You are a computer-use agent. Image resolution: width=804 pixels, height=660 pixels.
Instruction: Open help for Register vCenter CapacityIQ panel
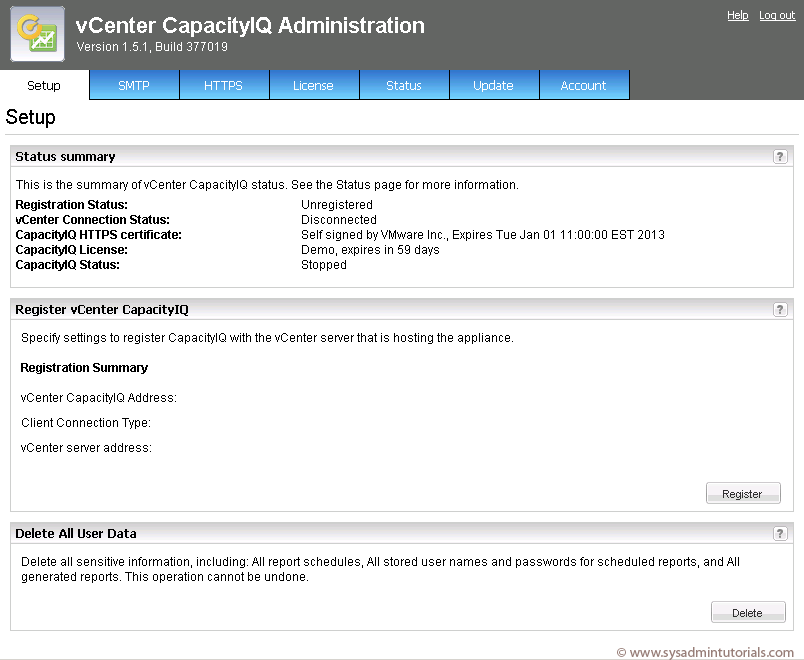[780, 309]
